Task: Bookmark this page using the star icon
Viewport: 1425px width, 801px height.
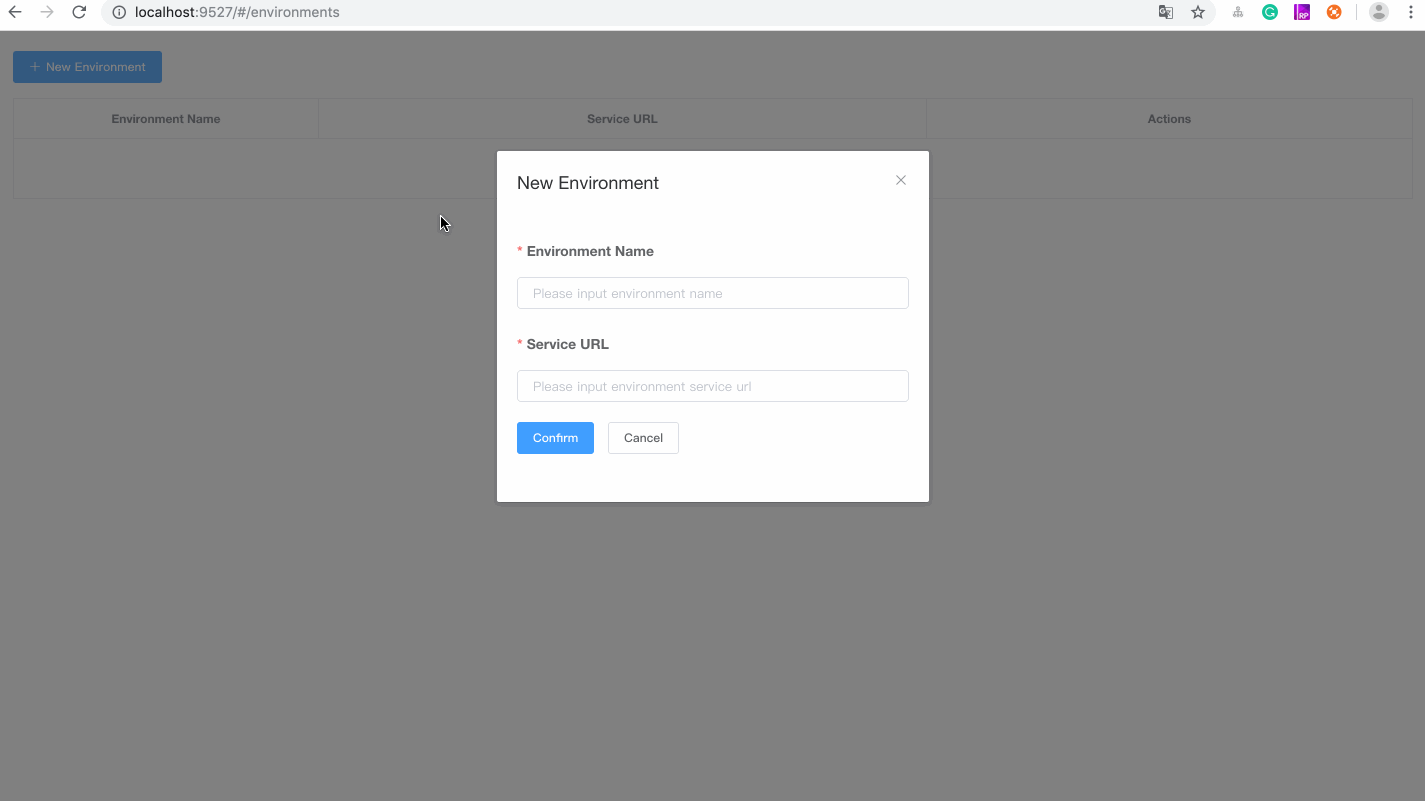Action: point(1197,12)
